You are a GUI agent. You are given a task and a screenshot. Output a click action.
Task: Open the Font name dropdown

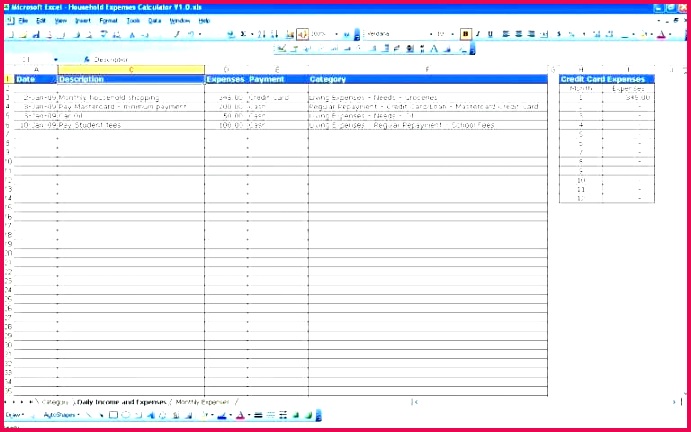point(431,34)
